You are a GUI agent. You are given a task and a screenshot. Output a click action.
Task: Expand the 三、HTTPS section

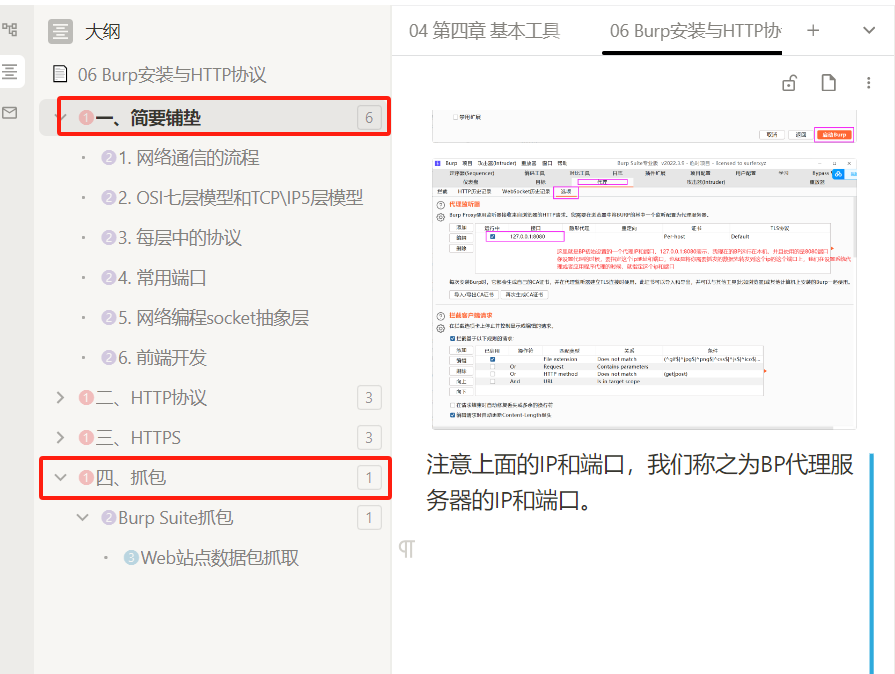pos(61,438)
